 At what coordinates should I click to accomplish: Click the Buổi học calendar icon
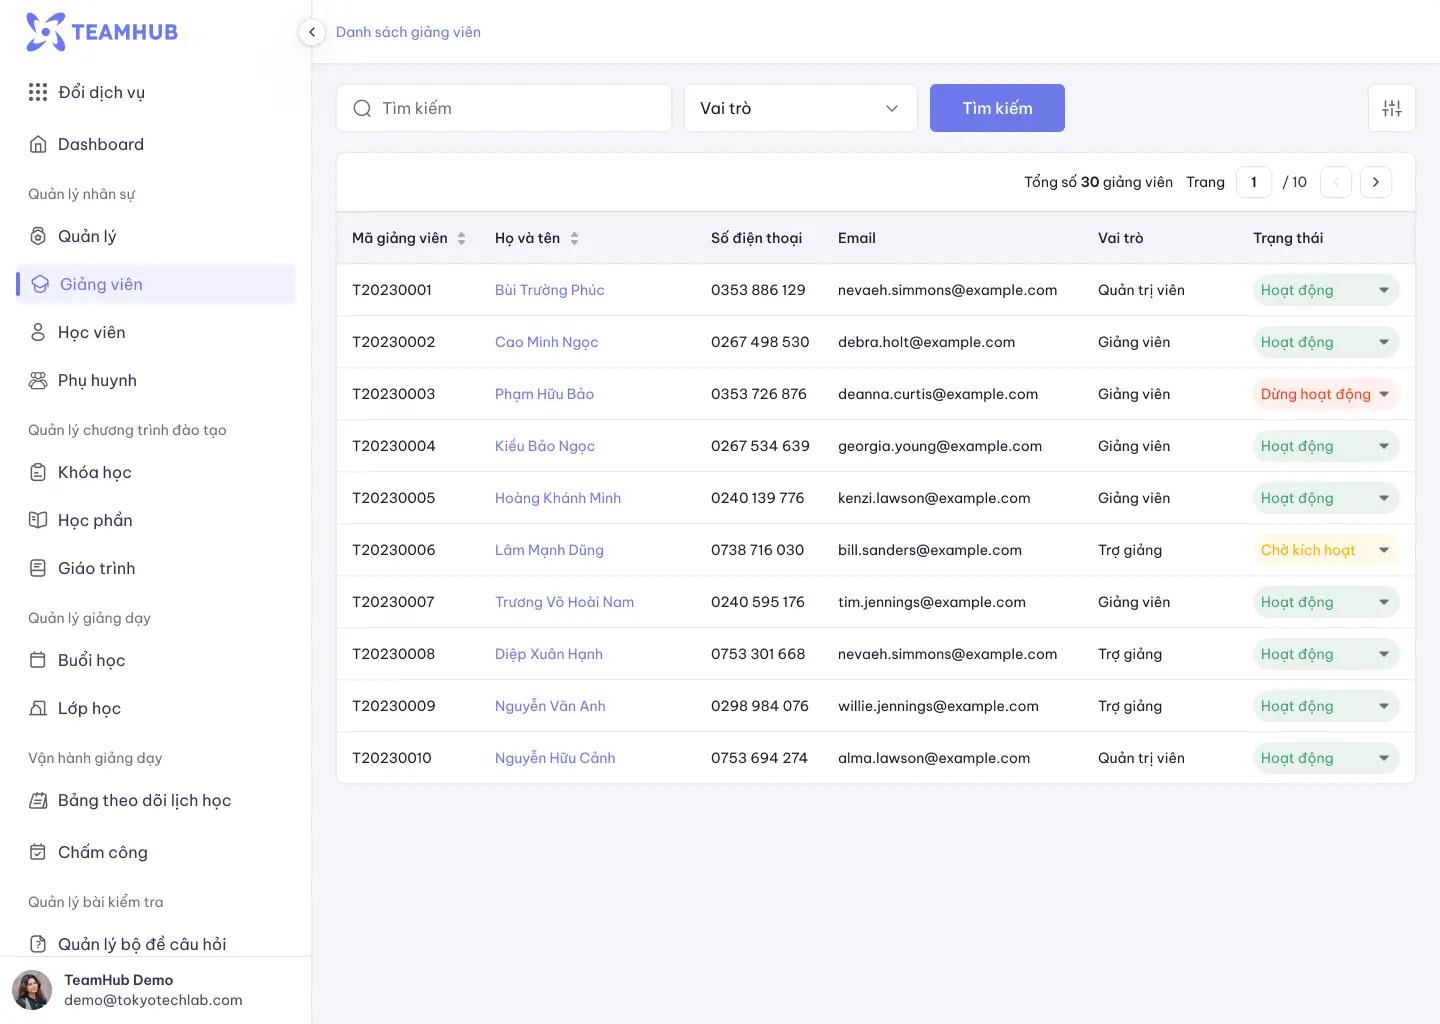pos(38,660)
